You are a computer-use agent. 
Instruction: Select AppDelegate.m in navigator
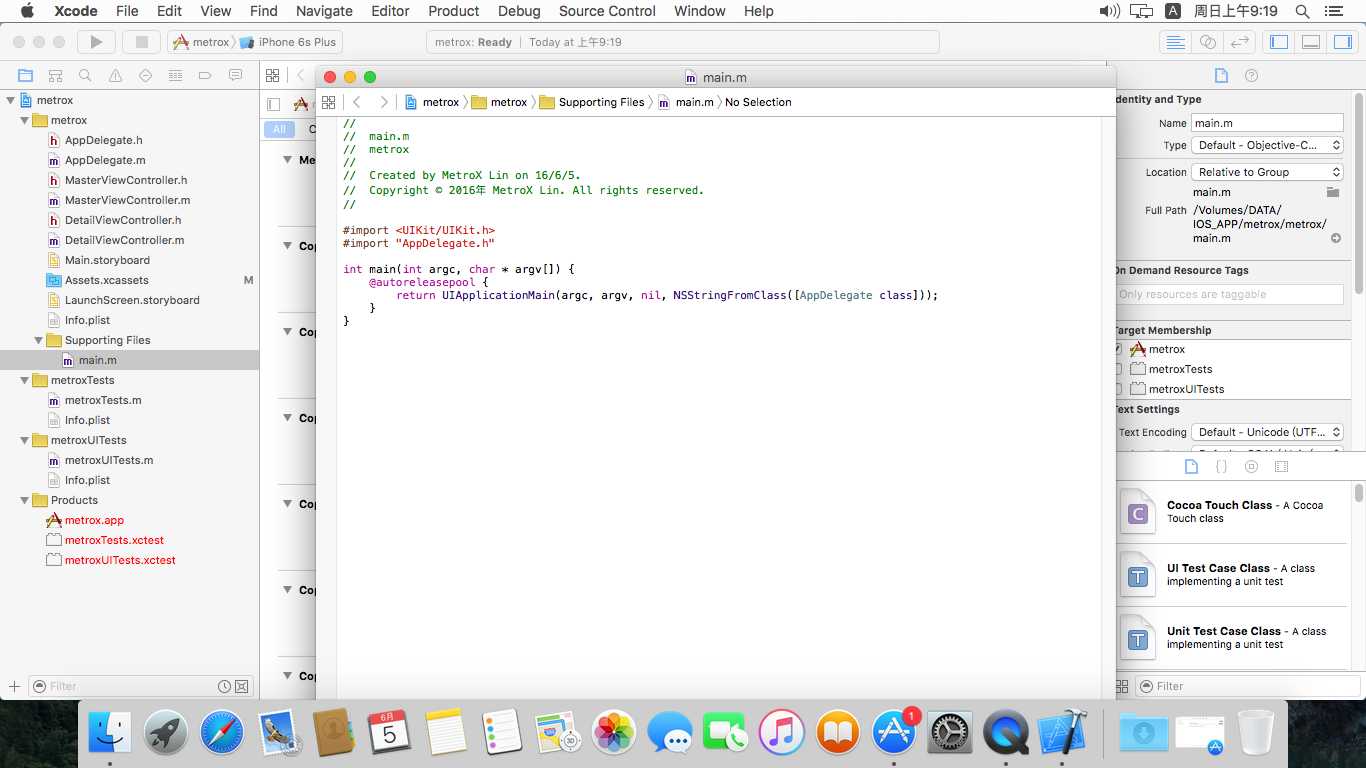[105, 160]
